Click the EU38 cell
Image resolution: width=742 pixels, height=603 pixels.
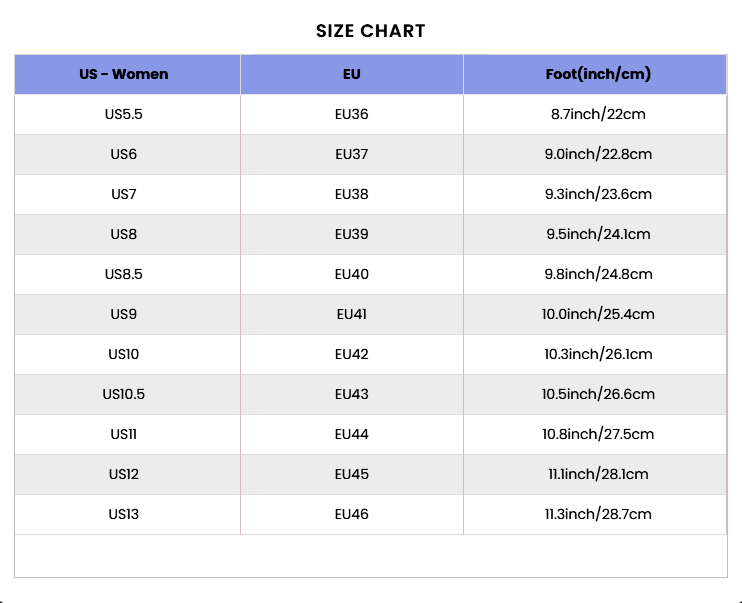351,194
